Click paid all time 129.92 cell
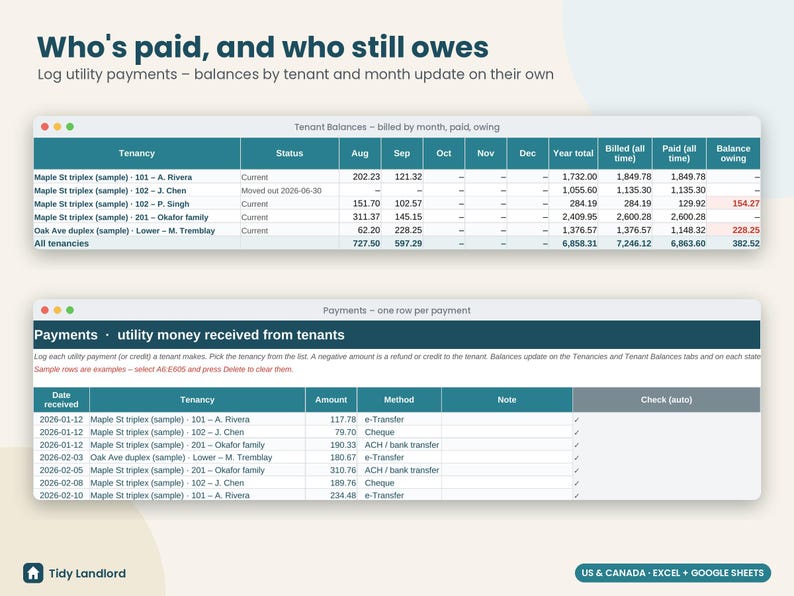The image size is (794, 596). point(679,204)
